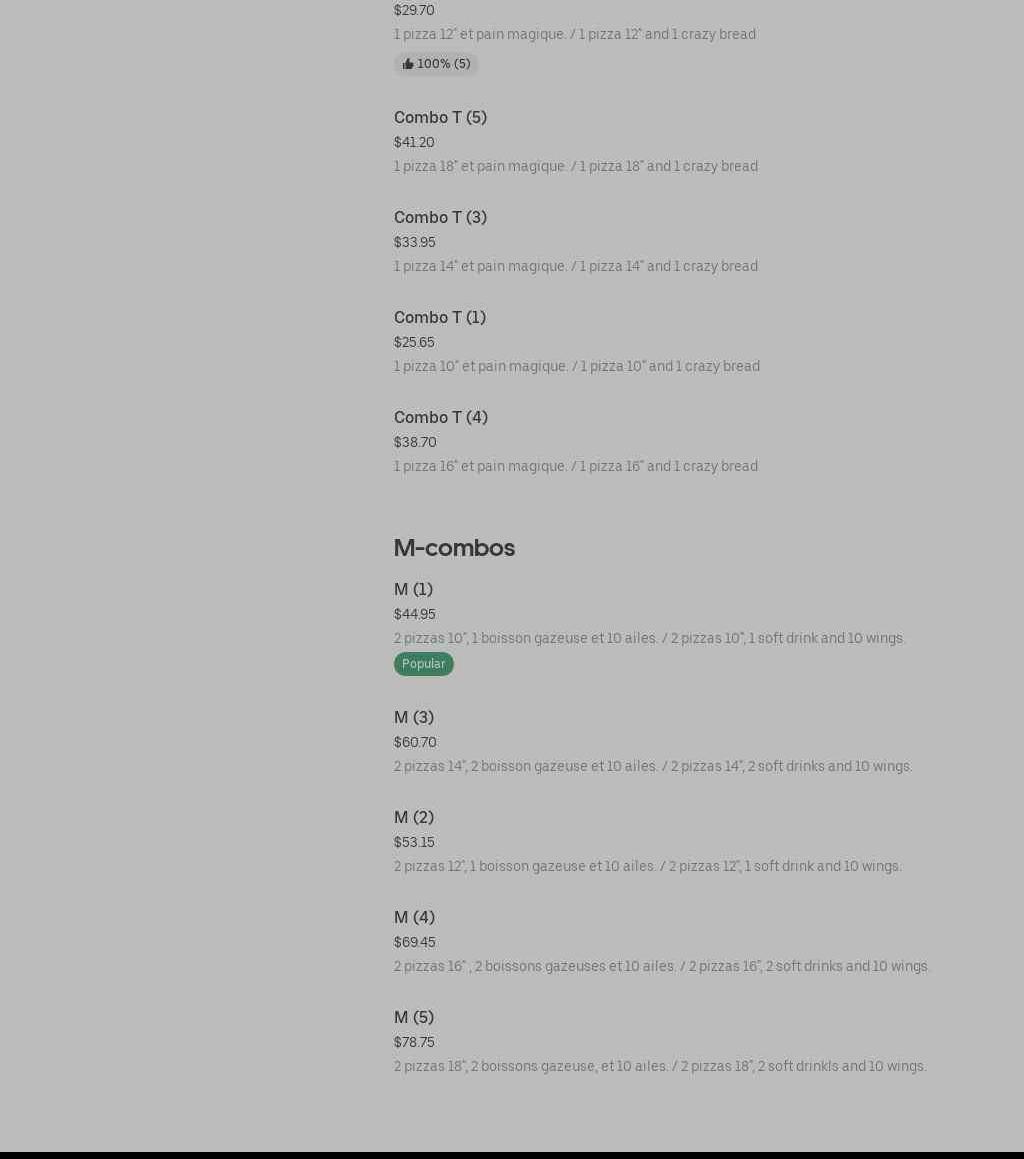Viewport: 1024px width, 1159px height.
Task: Click the thumbs-up icon in the rating badge
Action: point(408,64)
